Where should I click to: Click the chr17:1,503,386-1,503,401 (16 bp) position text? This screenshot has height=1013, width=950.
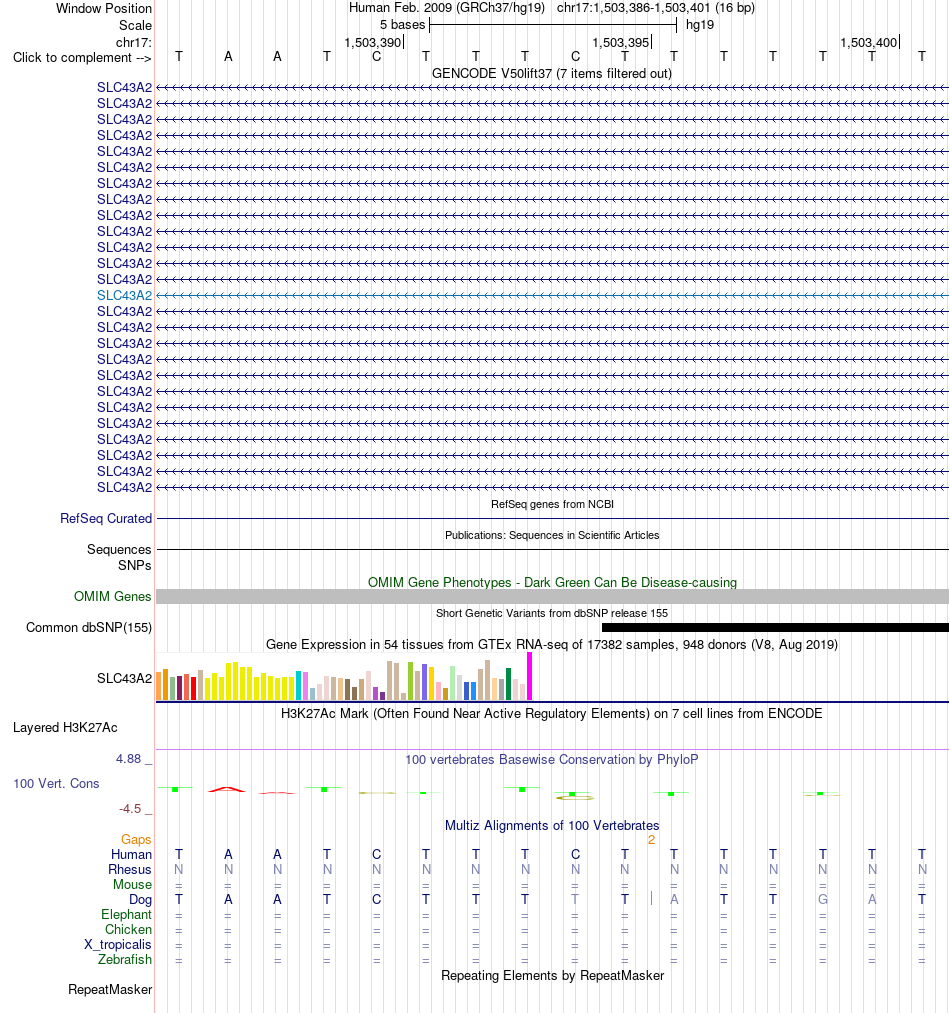pyautogui.click(x=655, y=8)
